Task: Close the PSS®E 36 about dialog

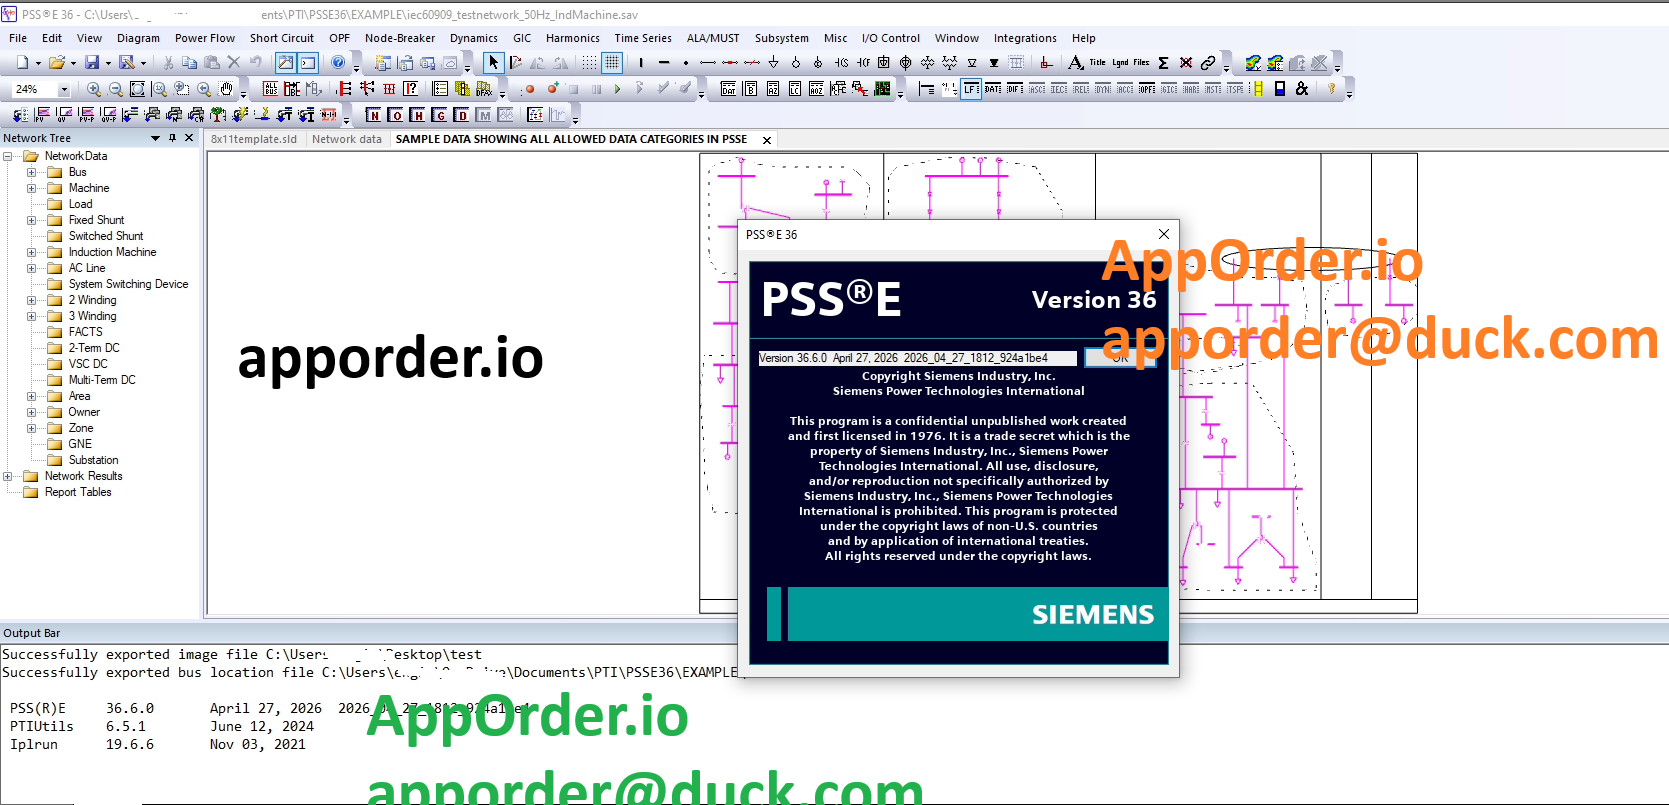Action: click(x=1163, y=234)
